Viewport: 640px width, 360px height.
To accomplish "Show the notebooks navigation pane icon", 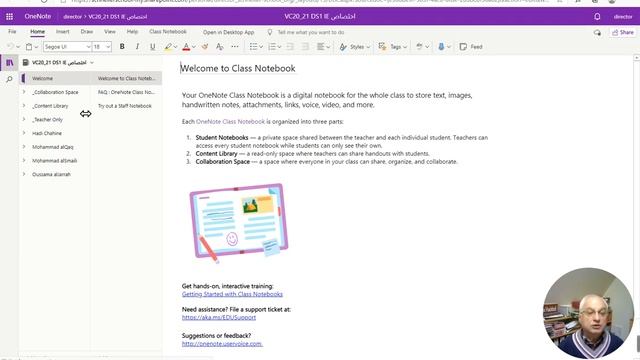I will click(x=9, y=63).
